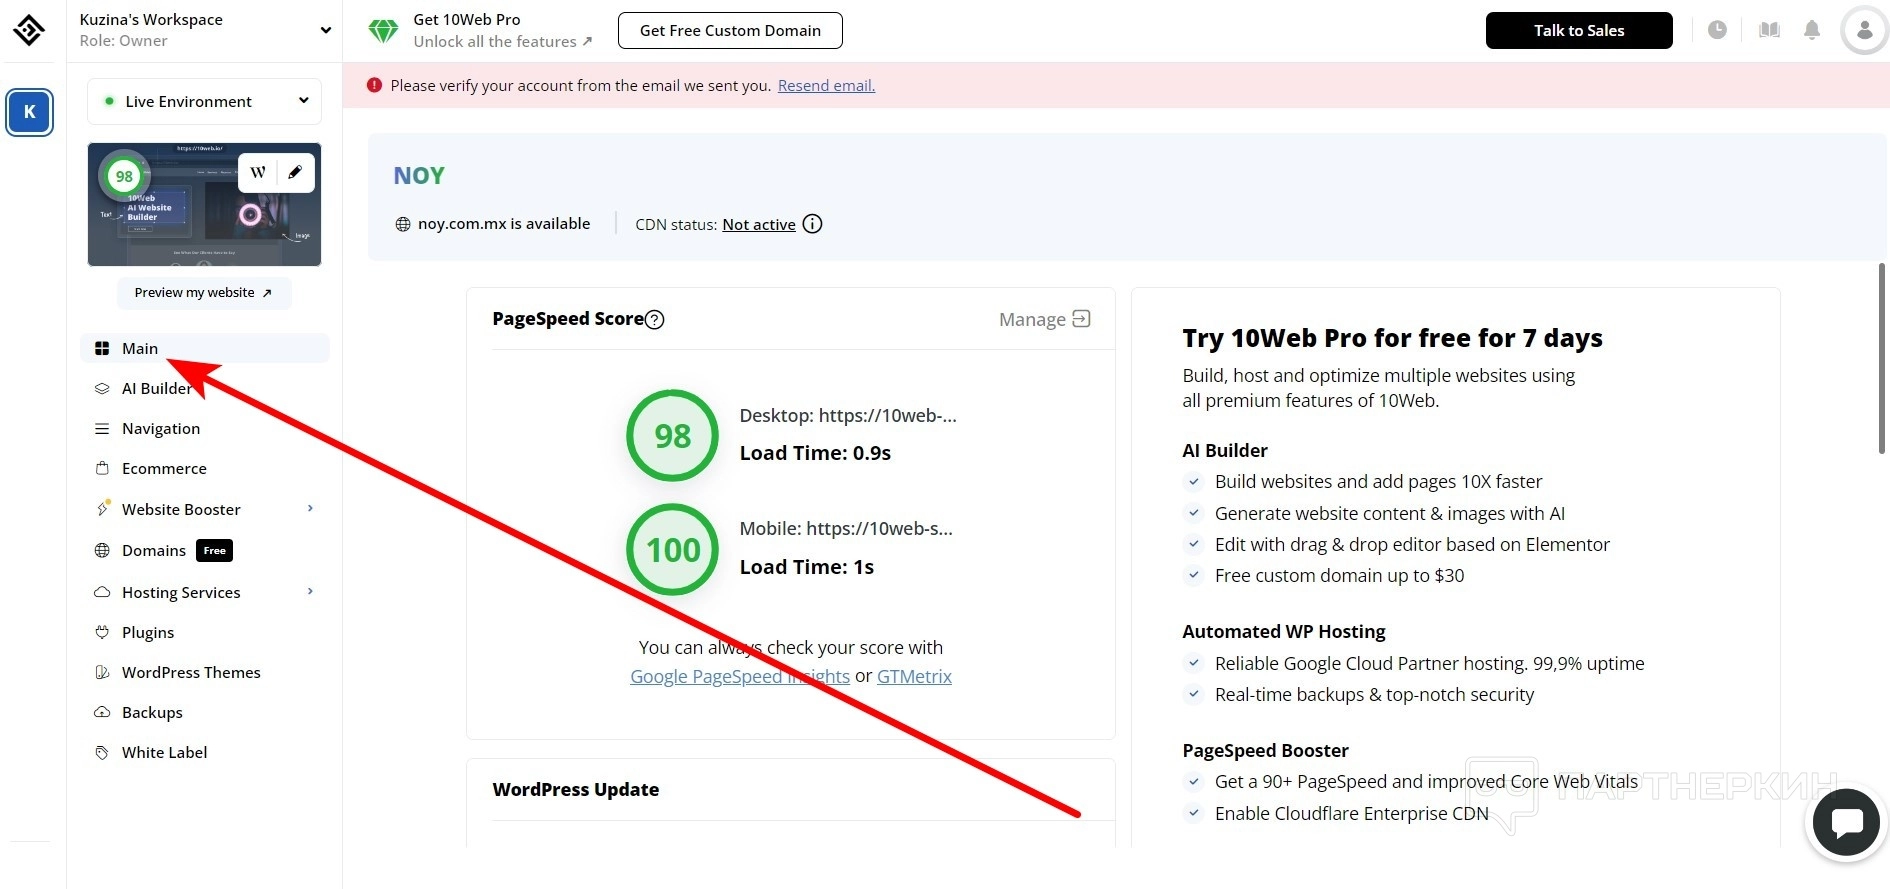The width and height of the screenshot is (1890, 889).
Task: Click the Navigation lines icon
Action: coord(102,428)
